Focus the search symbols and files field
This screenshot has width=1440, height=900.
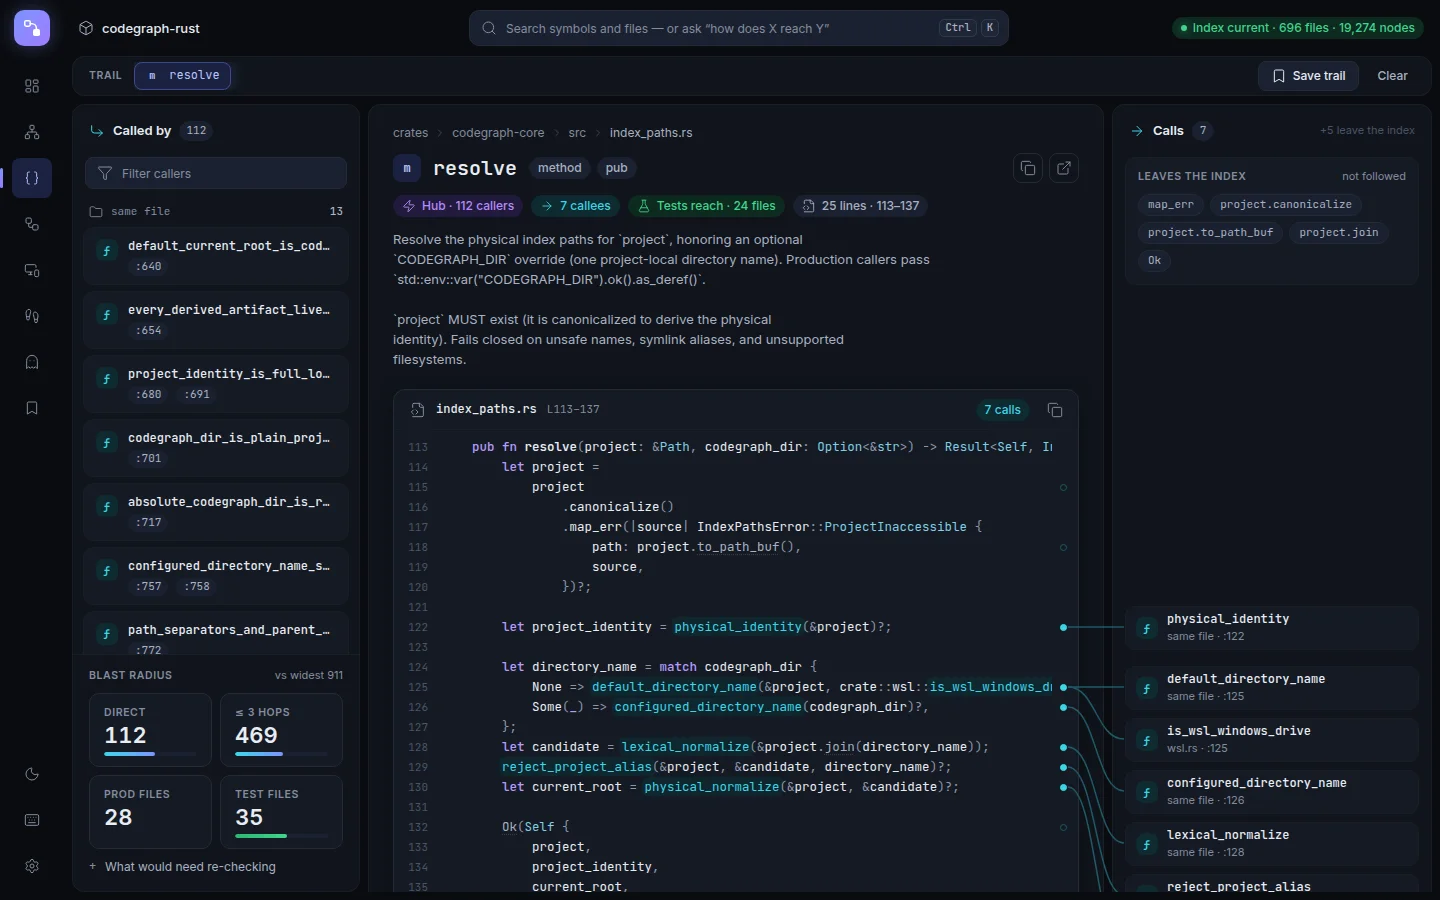point(739,28)
